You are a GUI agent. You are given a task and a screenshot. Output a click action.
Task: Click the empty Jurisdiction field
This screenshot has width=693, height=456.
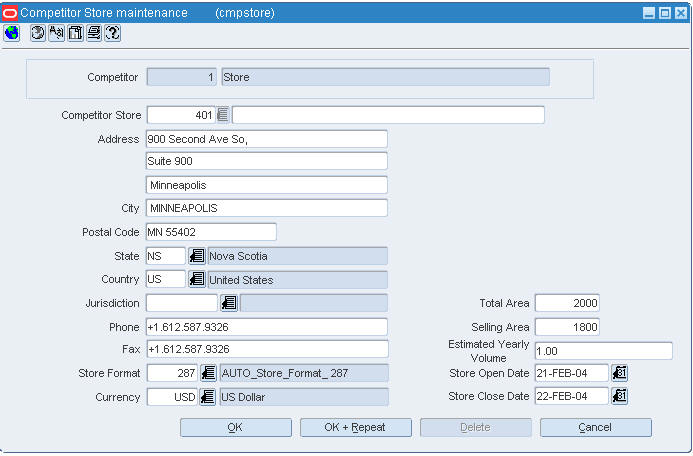[182, 303]
